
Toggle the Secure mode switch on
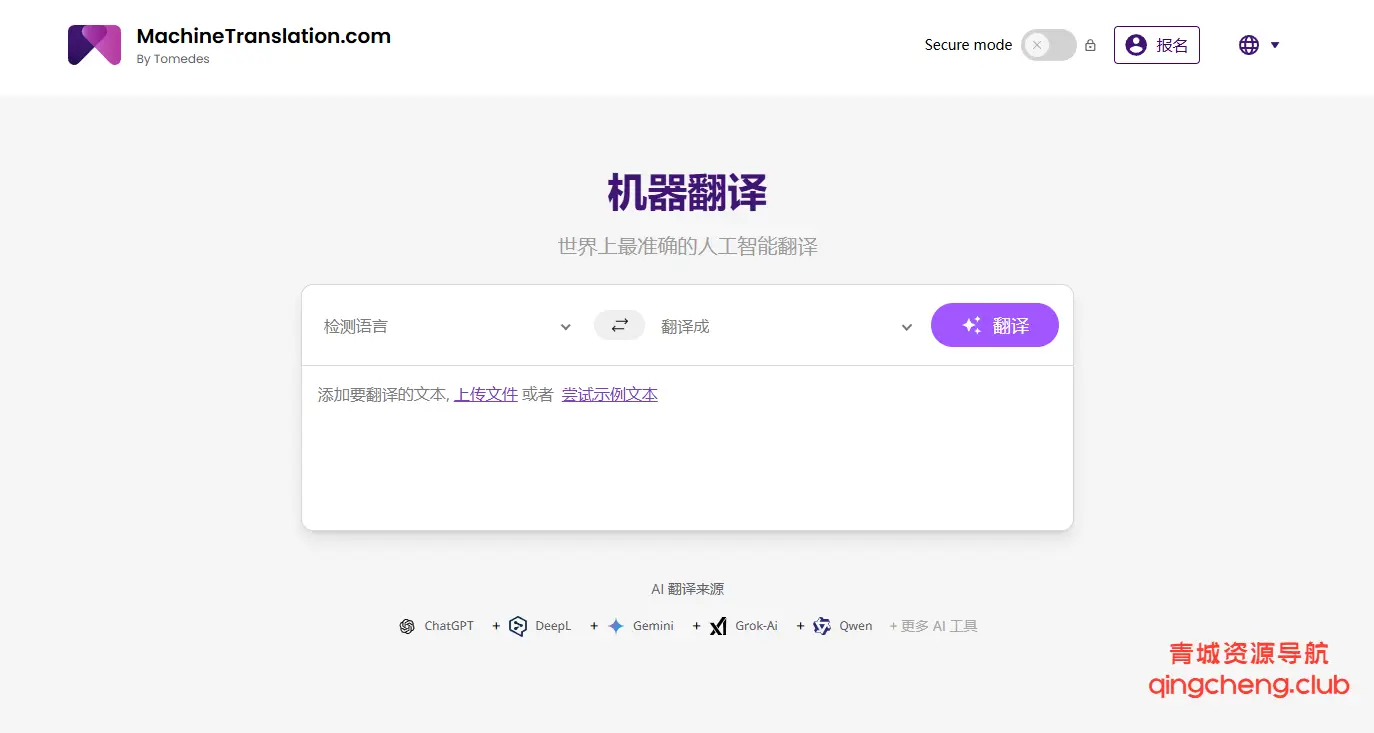coord(1048,45)
